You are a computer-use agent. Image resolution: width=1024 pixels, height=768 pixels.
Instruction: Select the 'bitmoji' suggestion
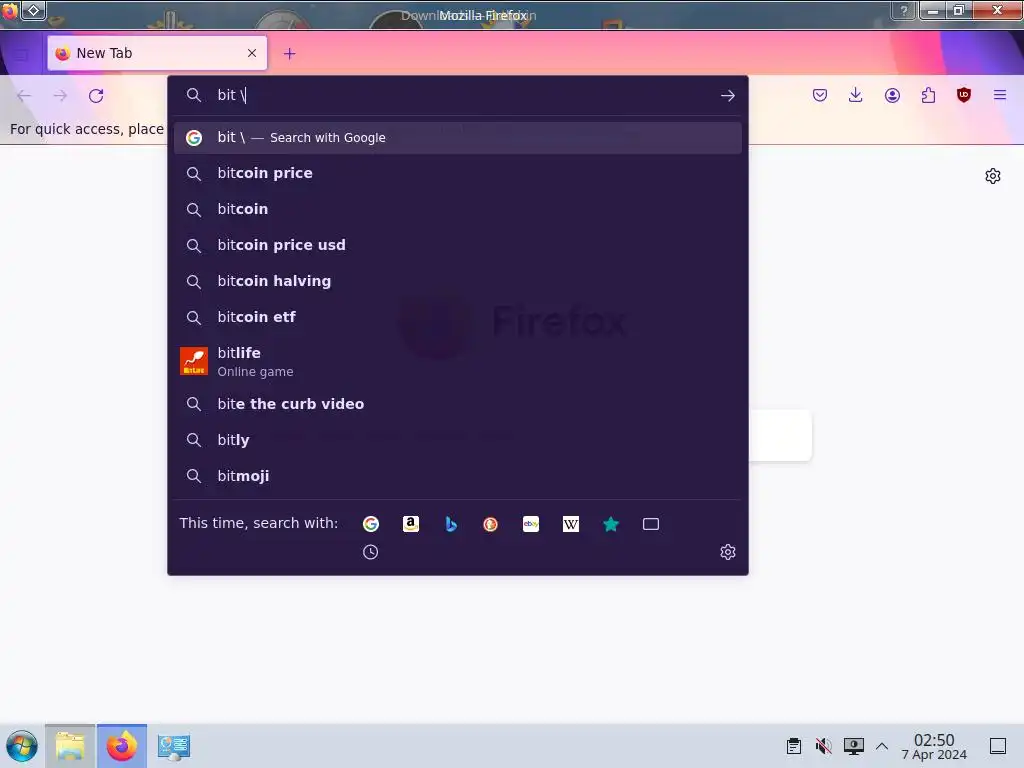click(x=457, y=475)
